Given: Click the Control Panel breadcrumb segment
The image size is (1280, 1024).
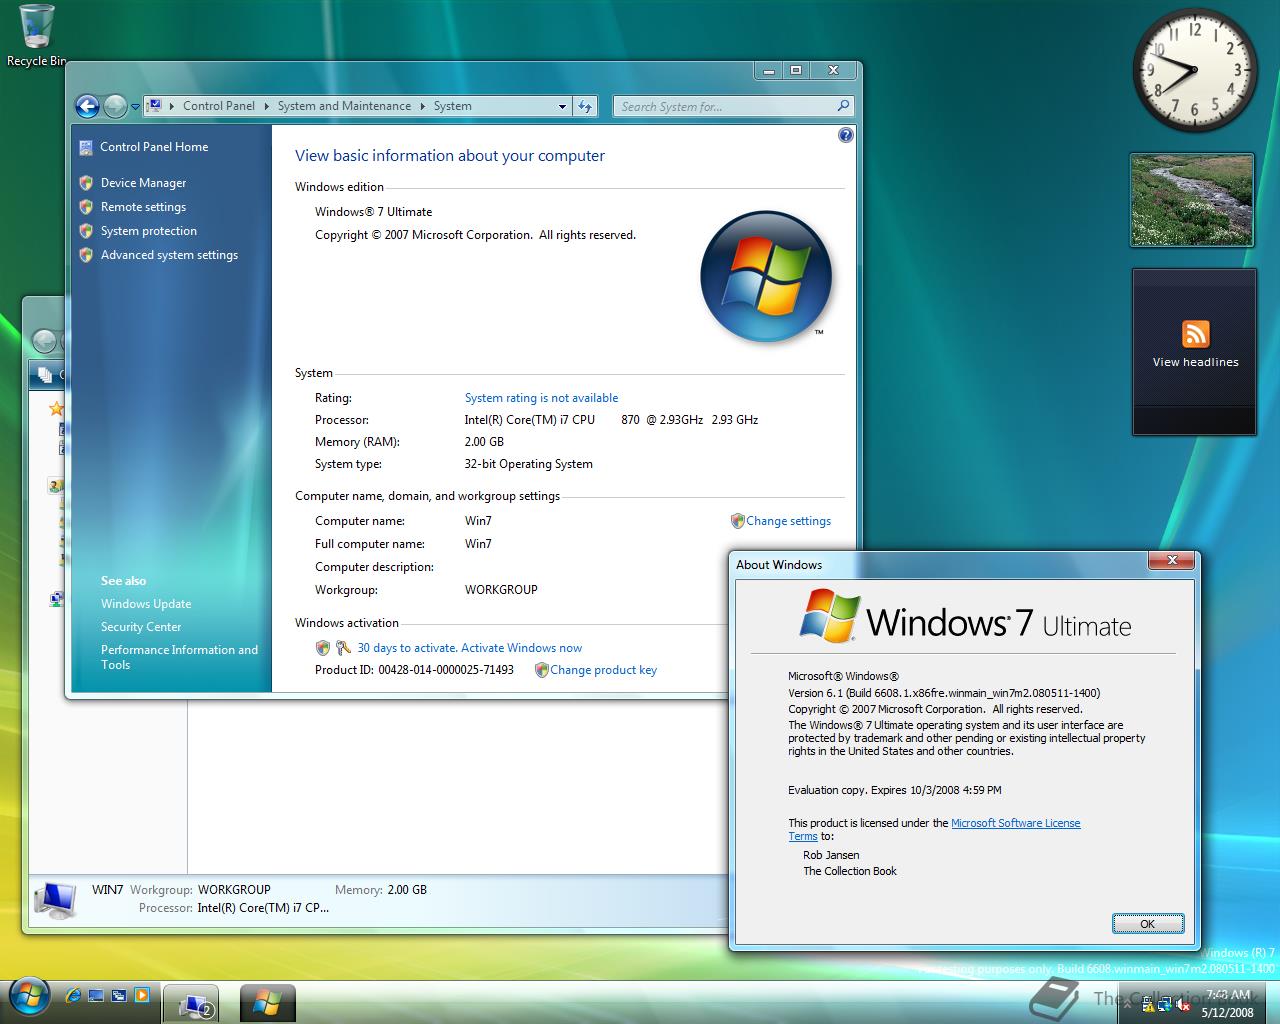Looking at the screenshot, I should [219, 106].
